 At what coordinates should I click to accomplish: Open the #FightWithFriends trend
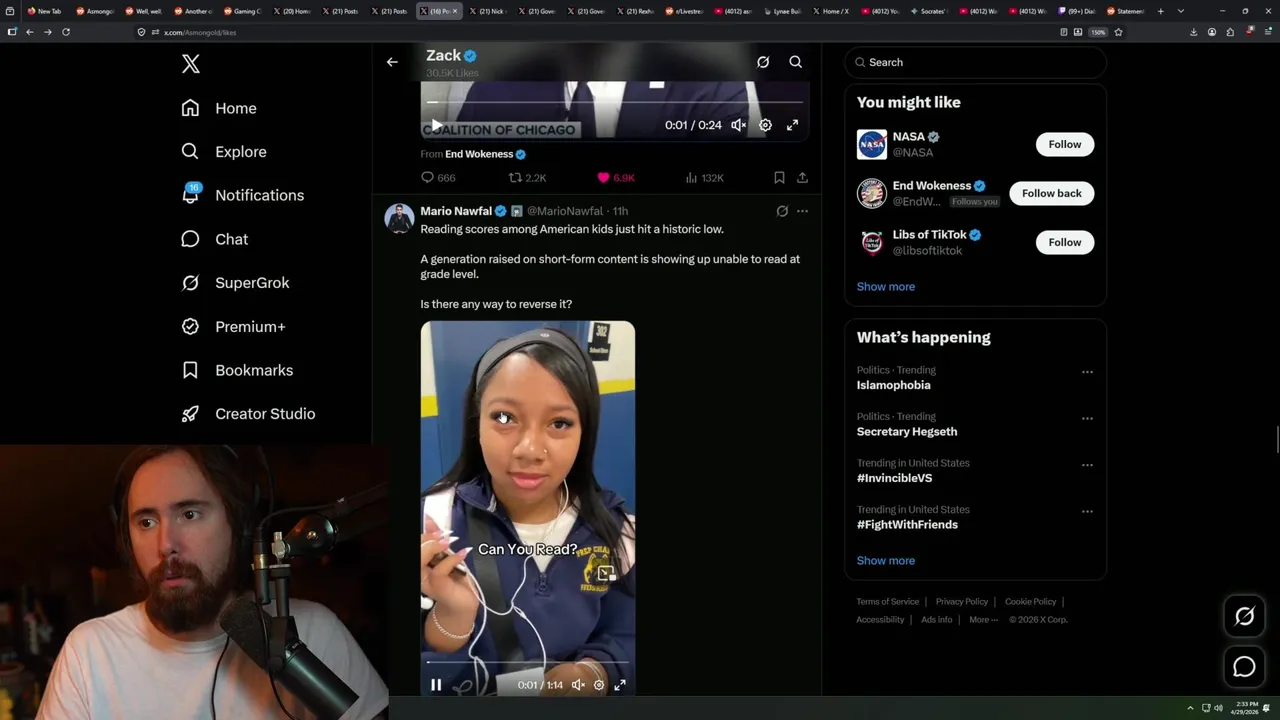tap(907, 525)
